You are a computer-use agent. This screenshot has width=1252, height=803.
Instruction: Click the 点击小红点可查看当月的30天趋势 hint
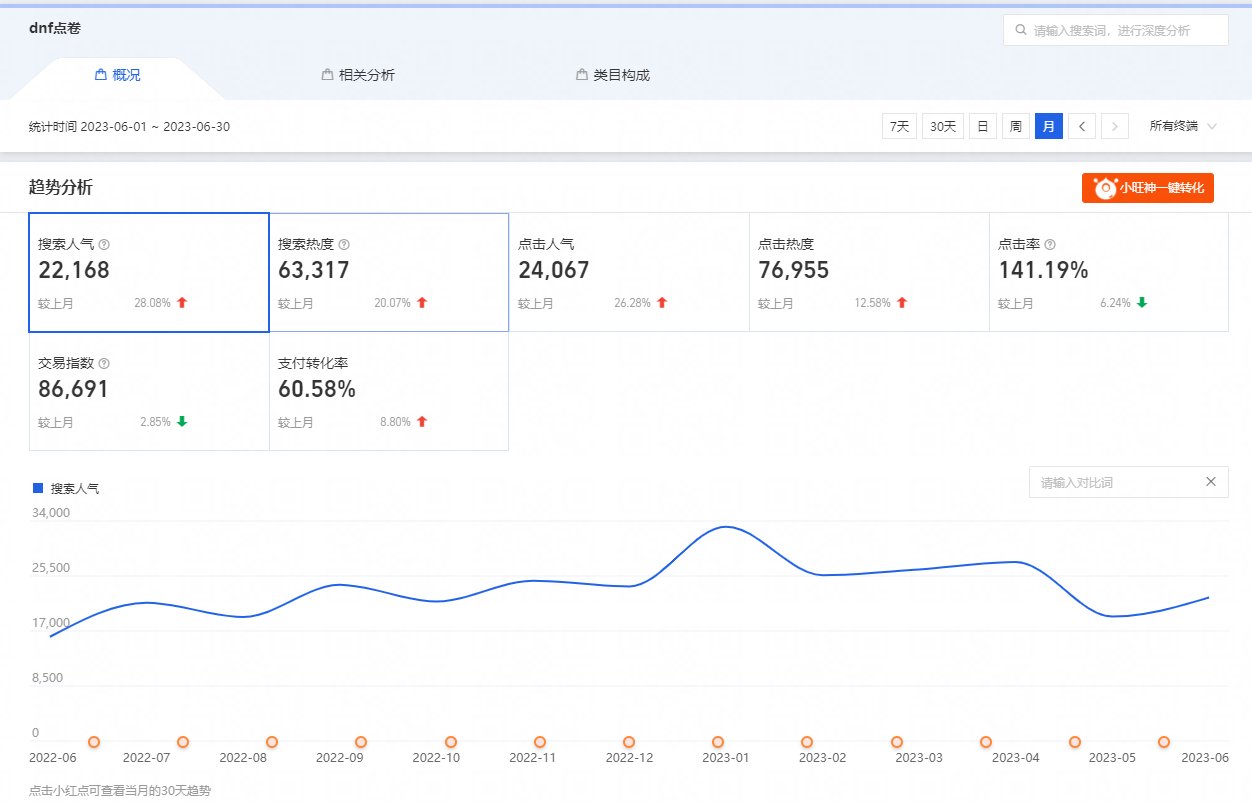tap(120, 790)
